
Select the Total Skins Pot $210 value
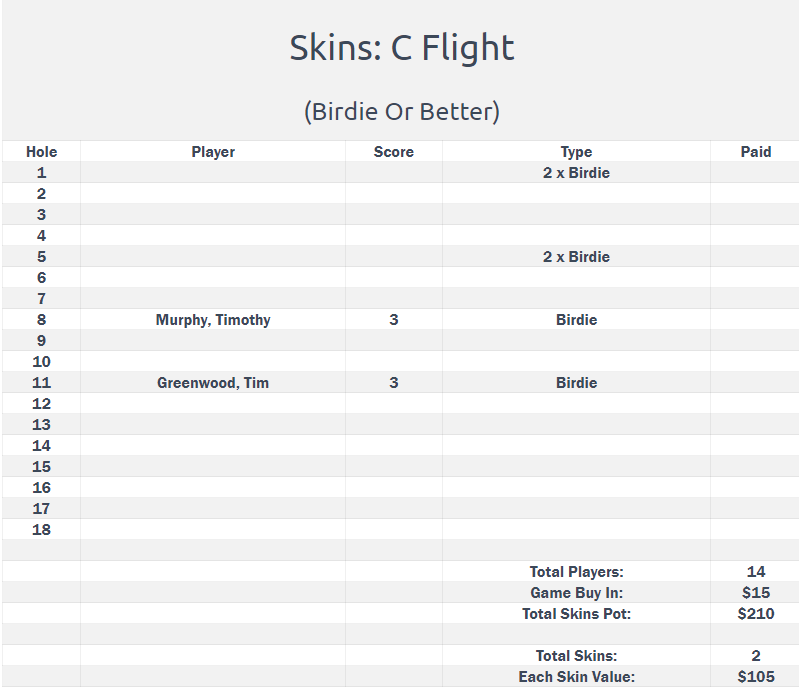pos(756,614)
